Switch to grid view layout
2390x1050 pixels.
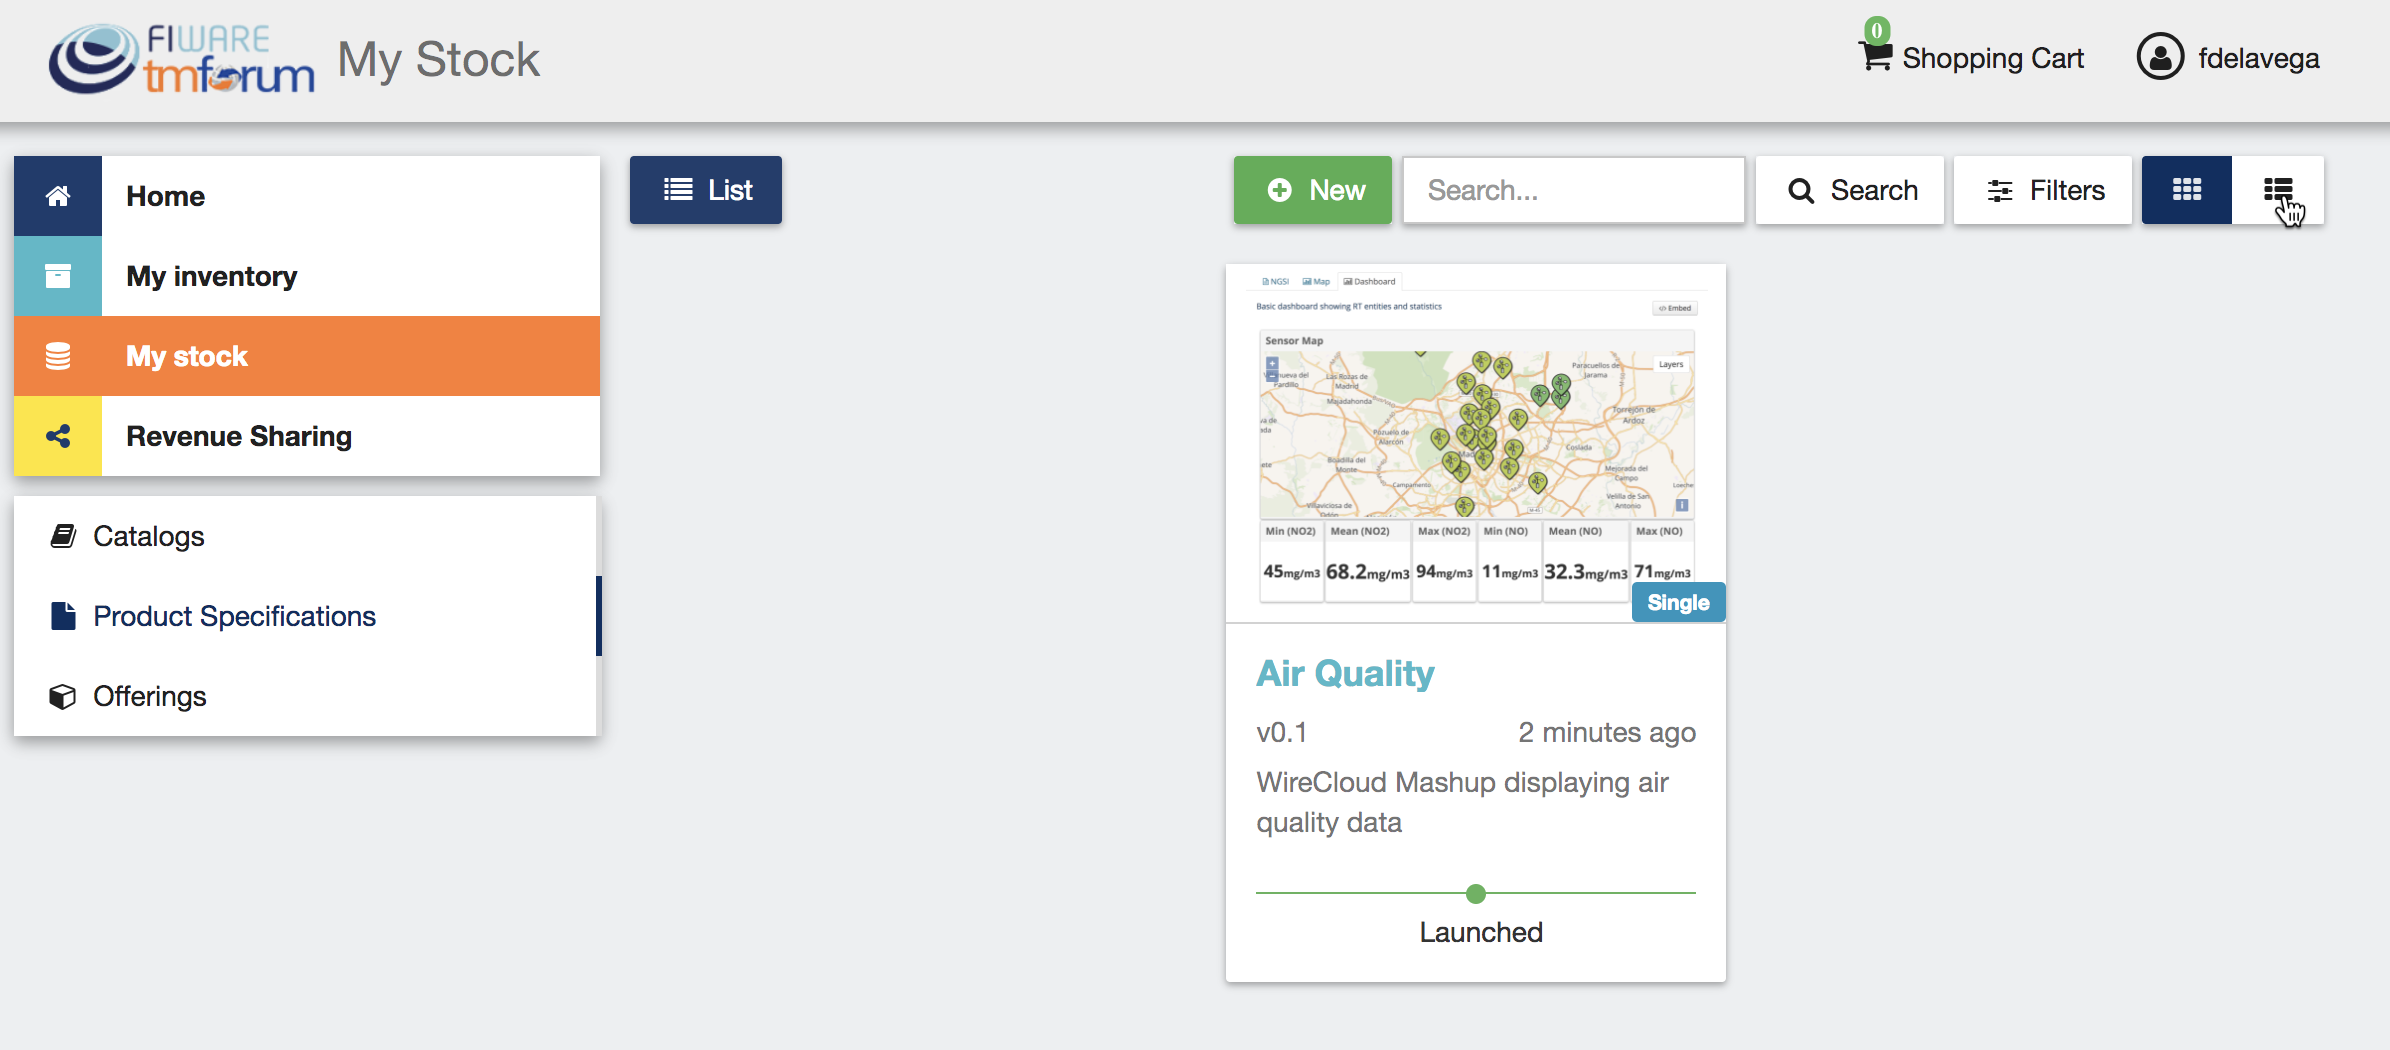tap(2187, 190)
